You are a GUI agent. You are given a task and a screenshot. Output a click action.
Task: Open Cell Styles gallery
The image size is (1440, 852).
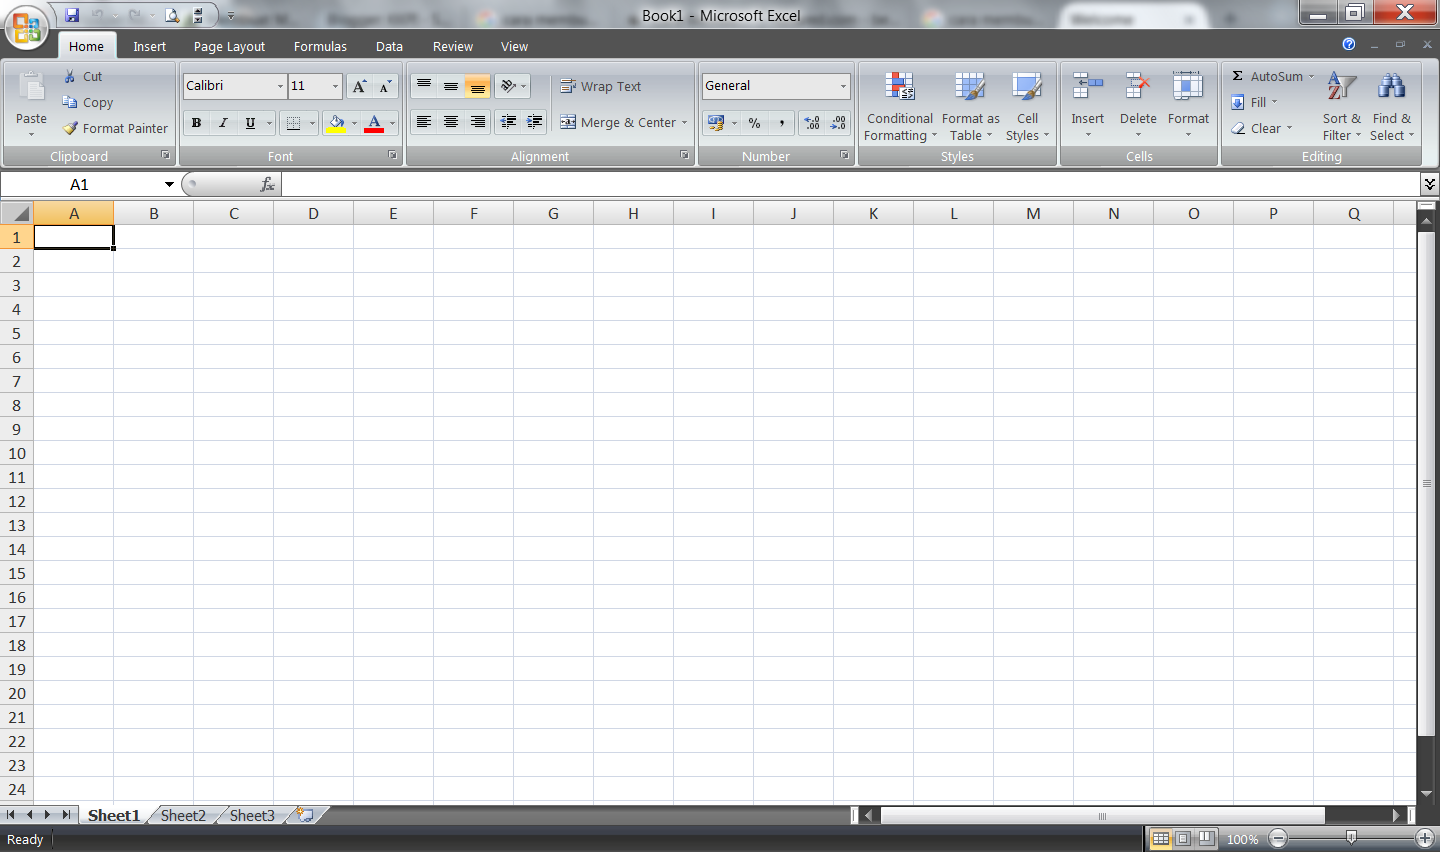(x=1027, y=106)
